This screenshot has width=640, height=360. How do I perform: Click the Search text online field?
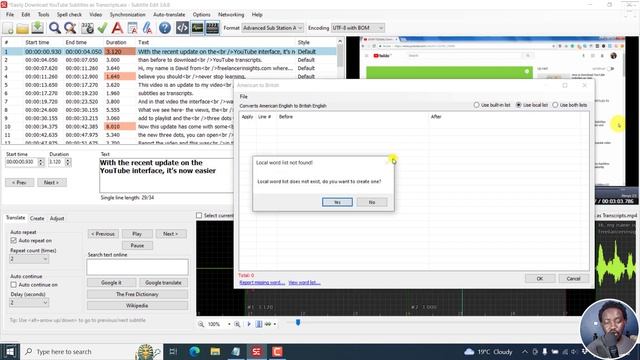coord(137,267)
